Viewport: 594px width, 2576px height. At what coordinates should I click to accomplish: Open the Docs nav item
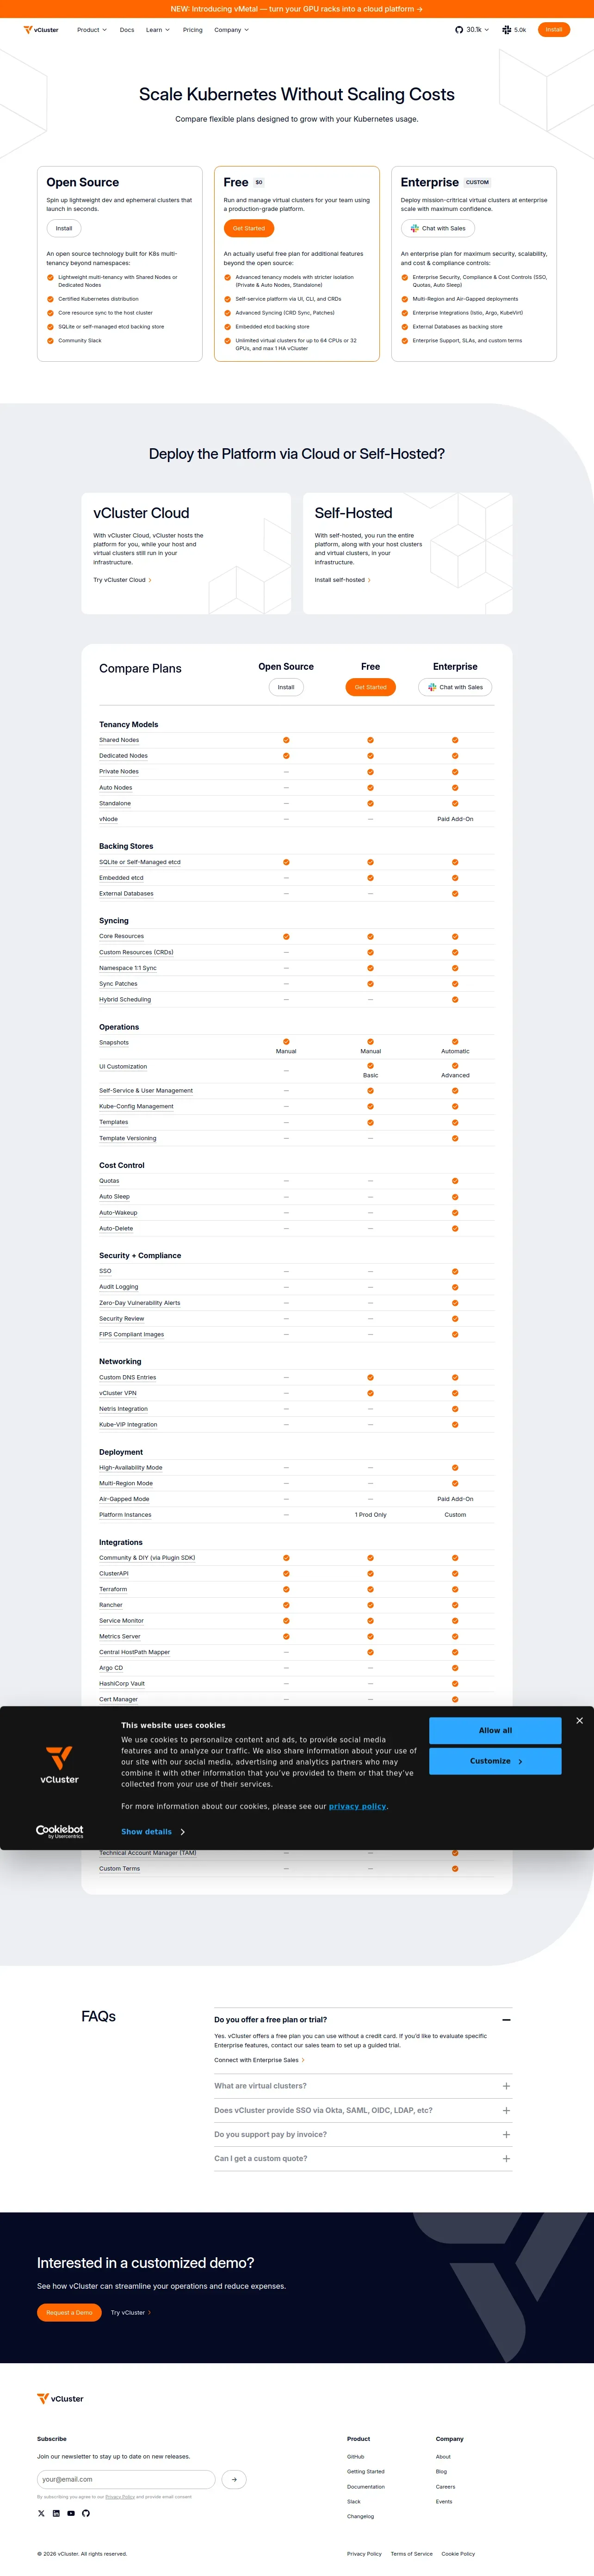click(x=127, y=30)
